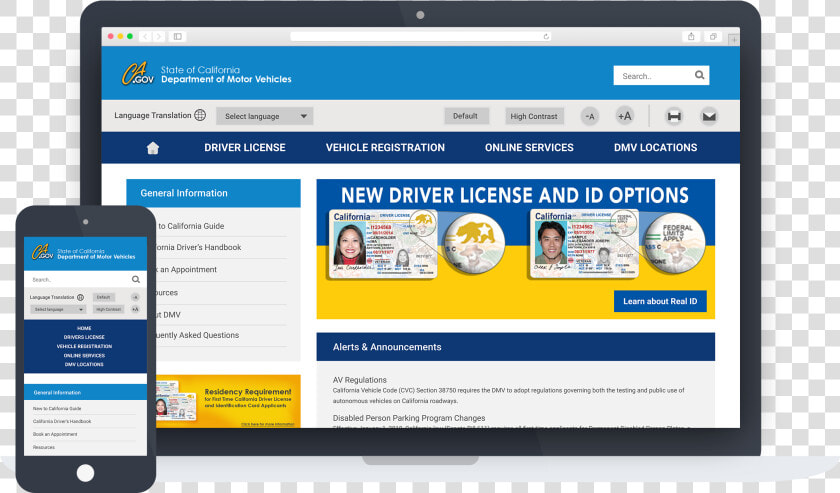Image resolution: width=840 pixels, height=493 pixels.
Task: Tap New to California Guide on the phone
Action: (x=57, y=408)
